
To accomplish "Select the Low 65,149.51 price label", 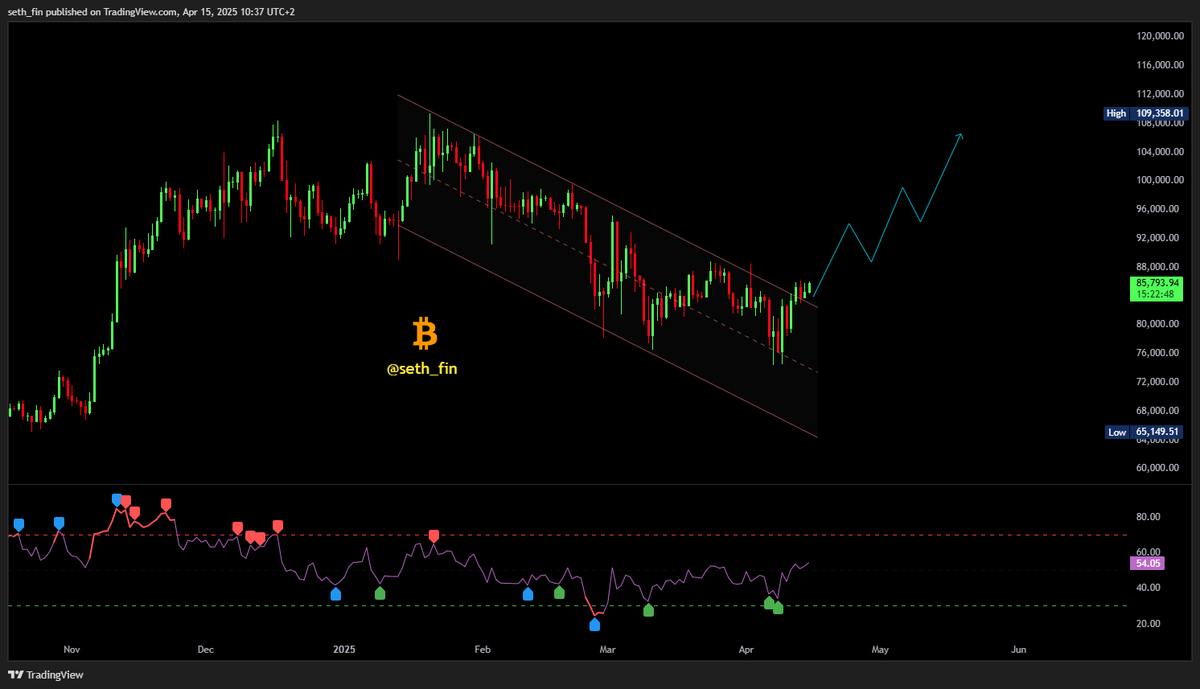I will tap(1145, 432).
